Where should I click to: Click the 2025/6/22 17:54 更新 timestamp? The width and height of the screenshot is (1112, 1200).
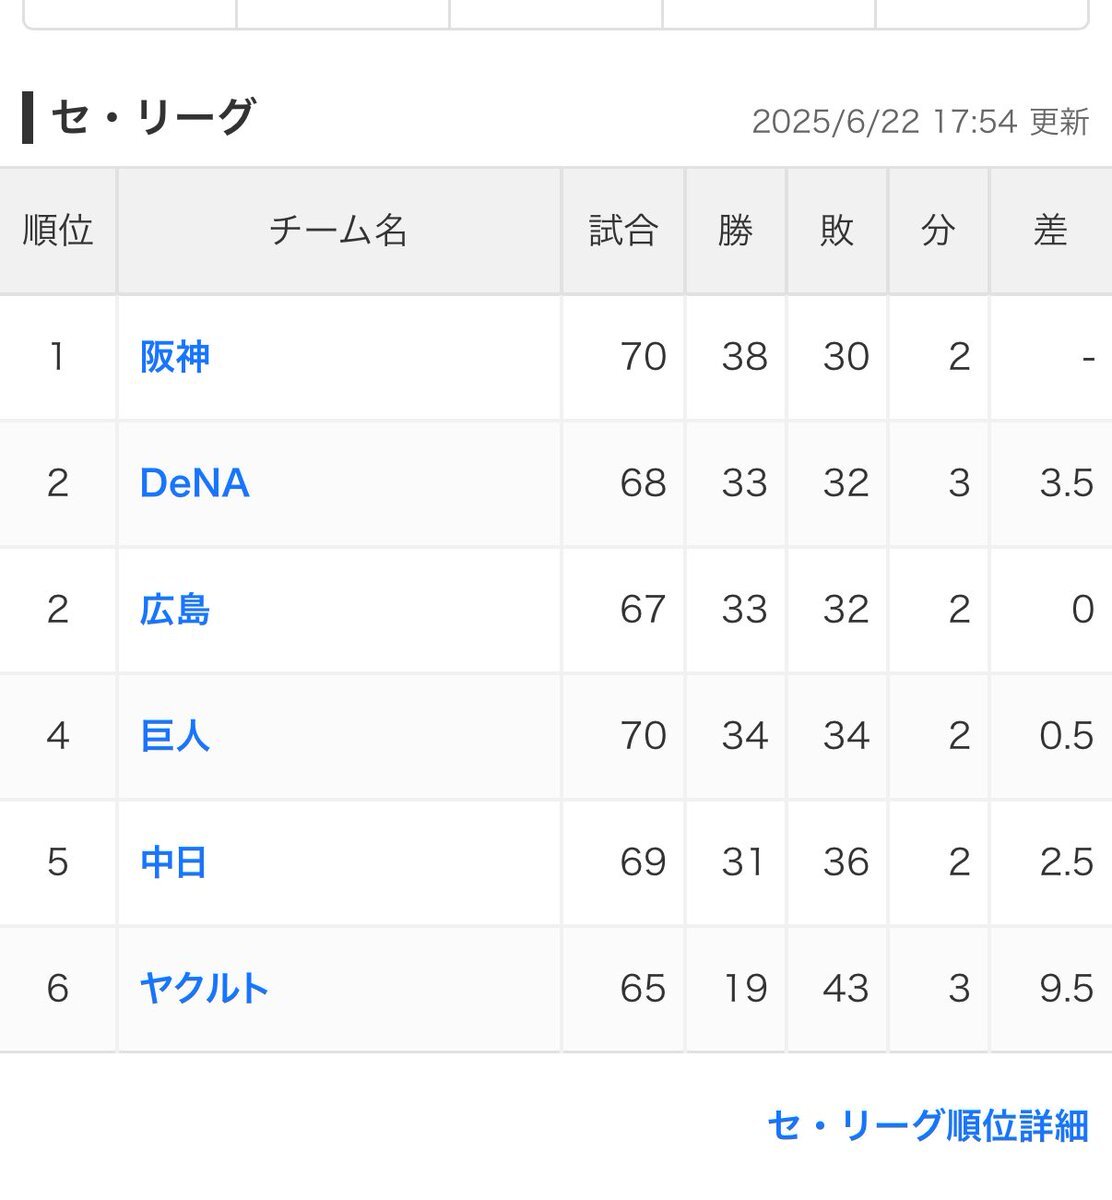click(x=920, y=122)
